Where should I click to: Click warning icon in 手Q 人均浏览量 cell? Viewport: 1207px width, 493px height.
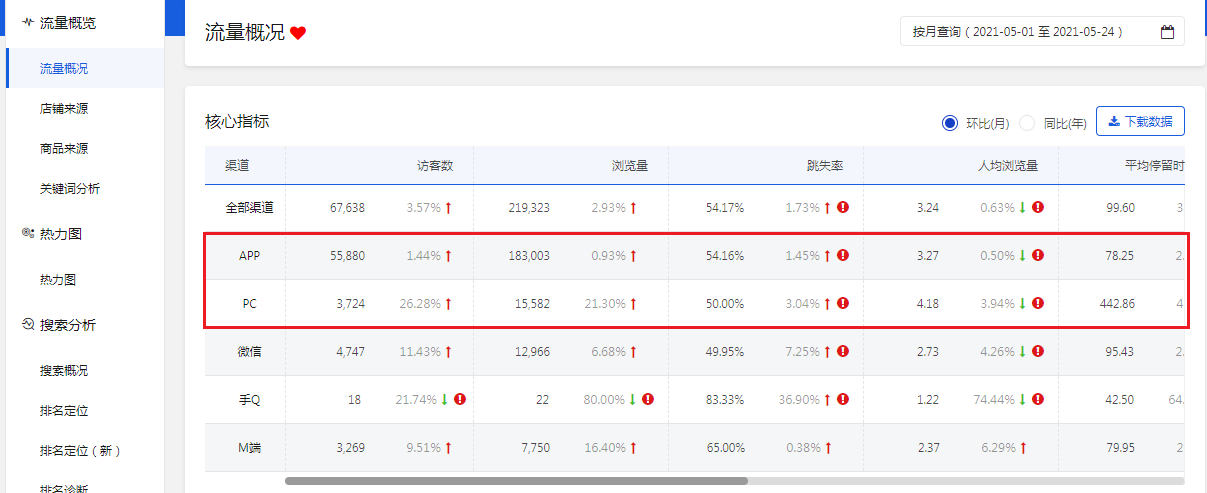coord(1038,400)
